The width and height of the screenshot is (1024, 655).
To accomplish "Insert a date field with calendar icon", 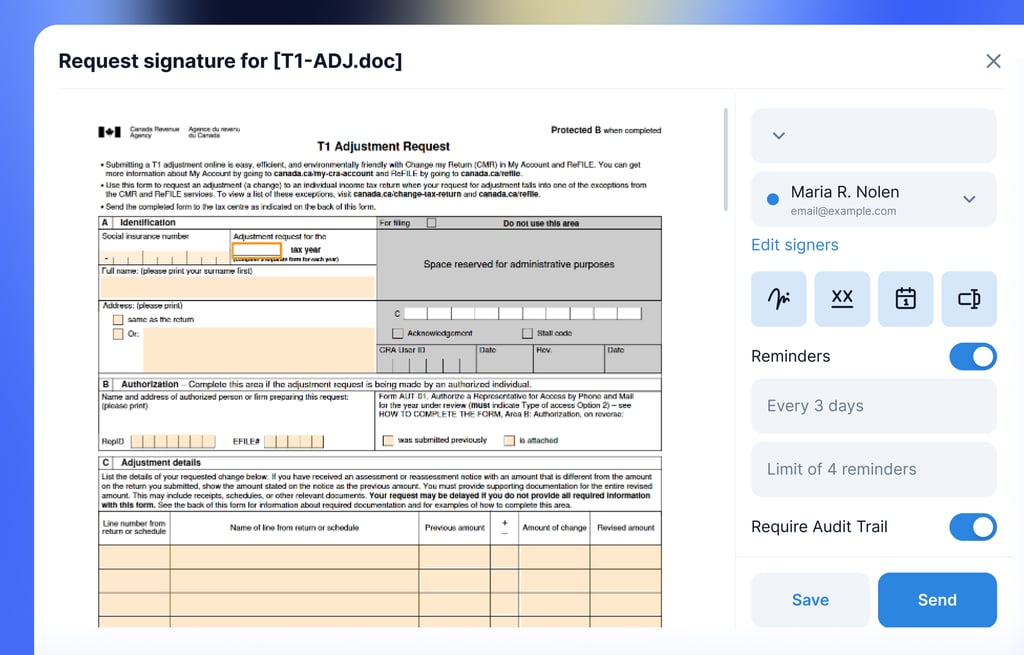I will pyautogui.click(x=905, y=299).
